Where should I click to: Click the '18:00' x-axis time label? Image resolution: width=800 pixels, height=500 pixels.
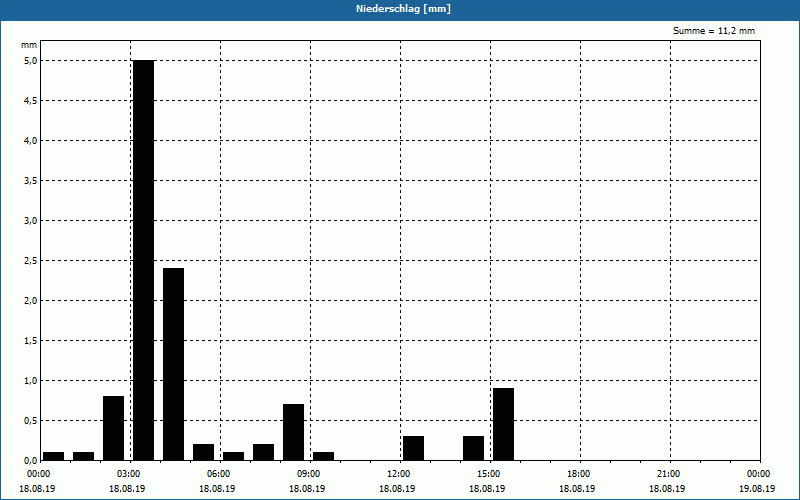coord(581,474)
